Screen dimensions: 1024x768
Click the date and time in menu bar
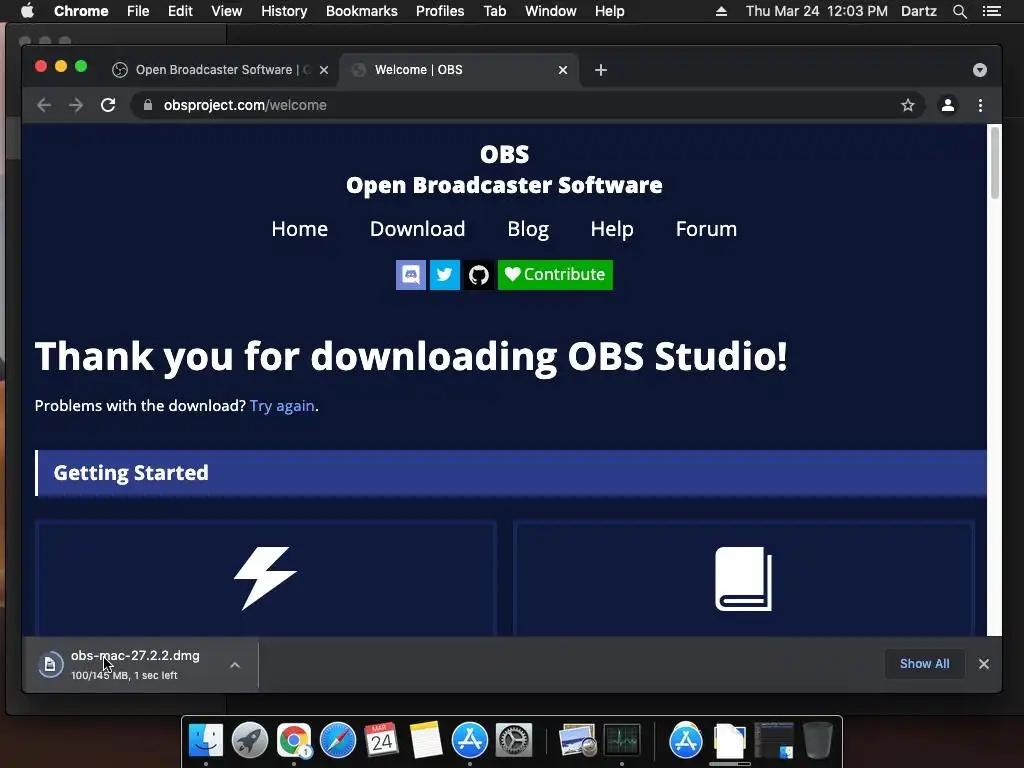click(816, 11)
